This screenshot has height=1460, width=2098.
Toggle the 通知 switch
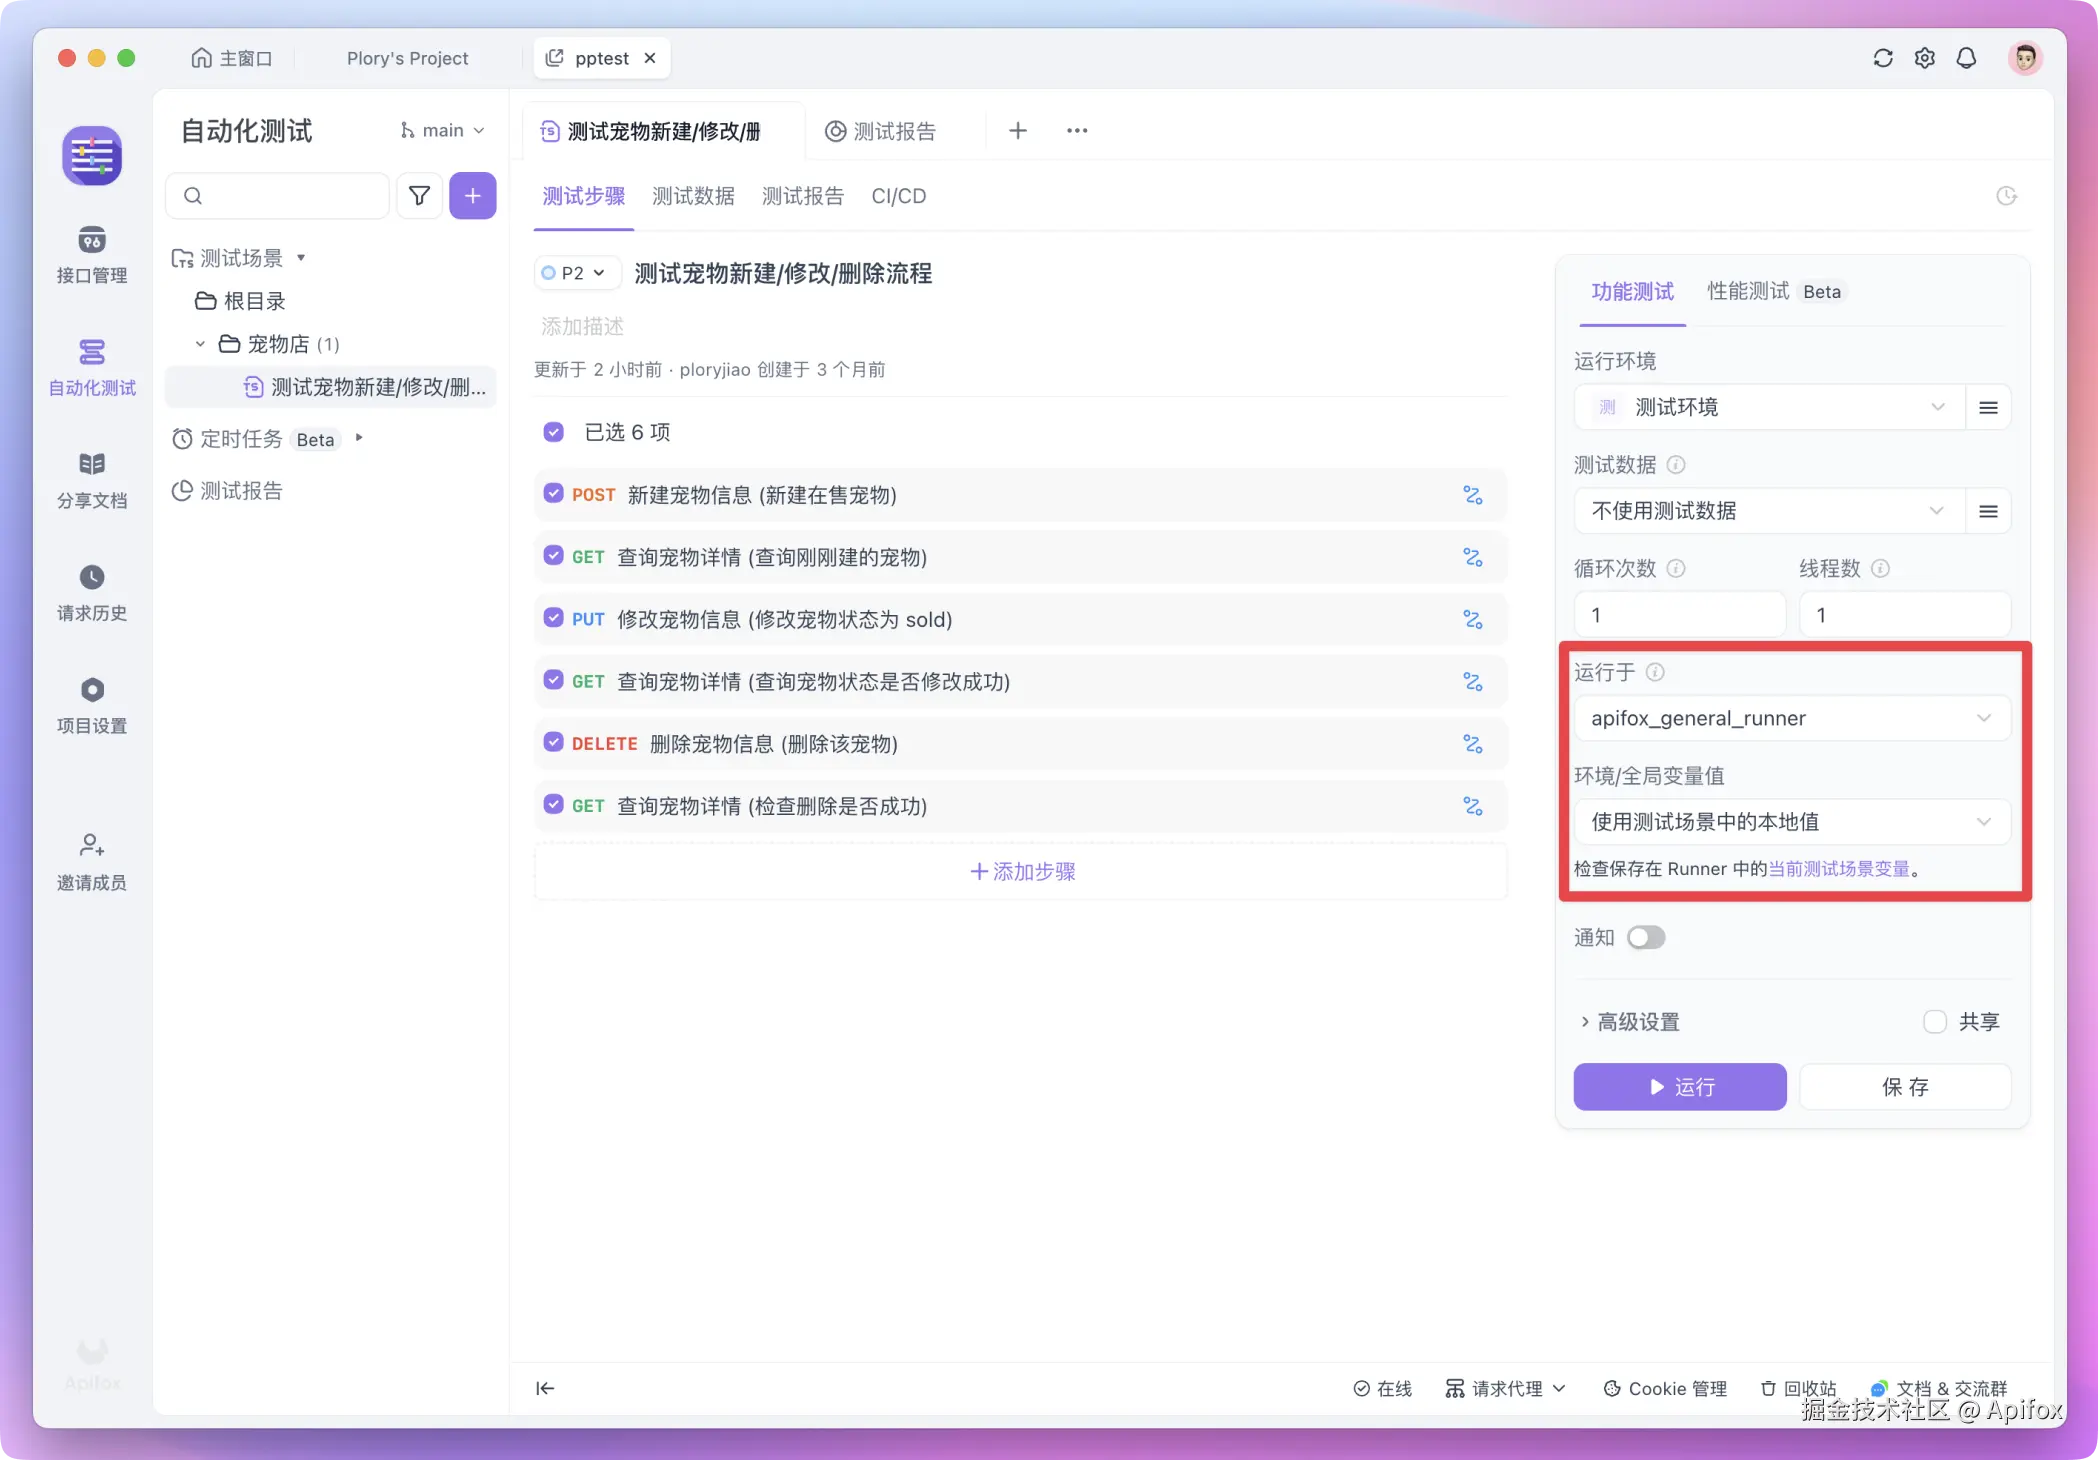click(x=1645, y=937)
